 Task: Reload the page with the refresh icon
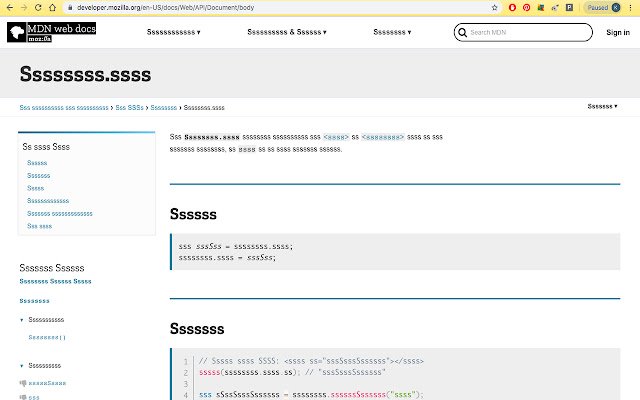click(x=38, y=7)
